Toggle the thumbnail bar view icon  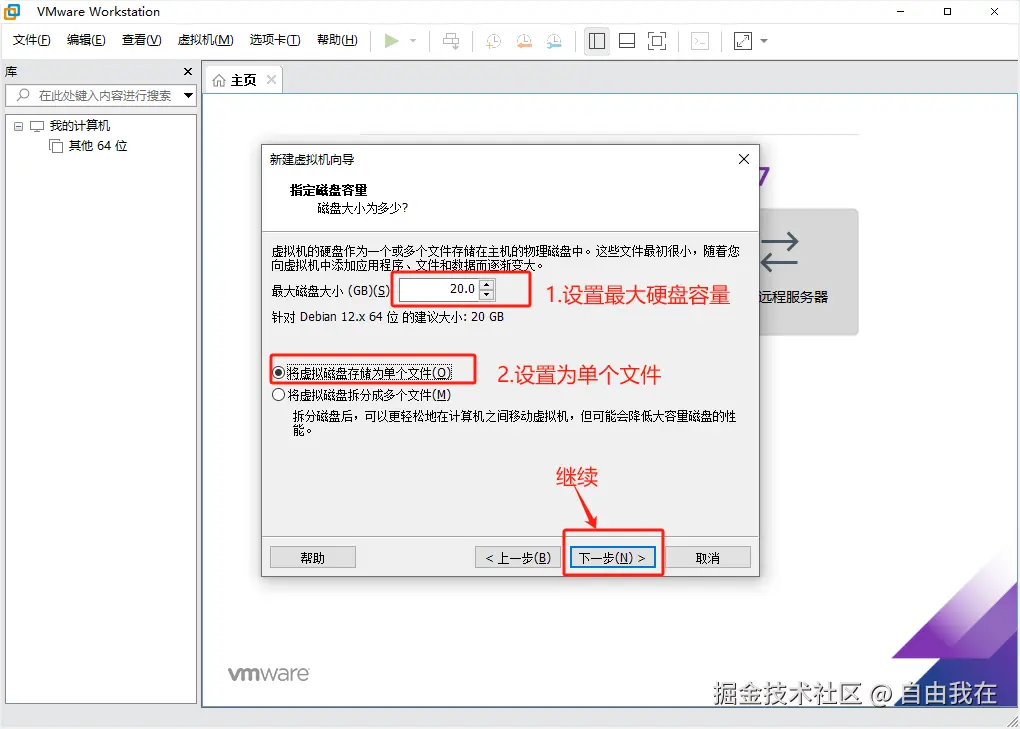626,41
